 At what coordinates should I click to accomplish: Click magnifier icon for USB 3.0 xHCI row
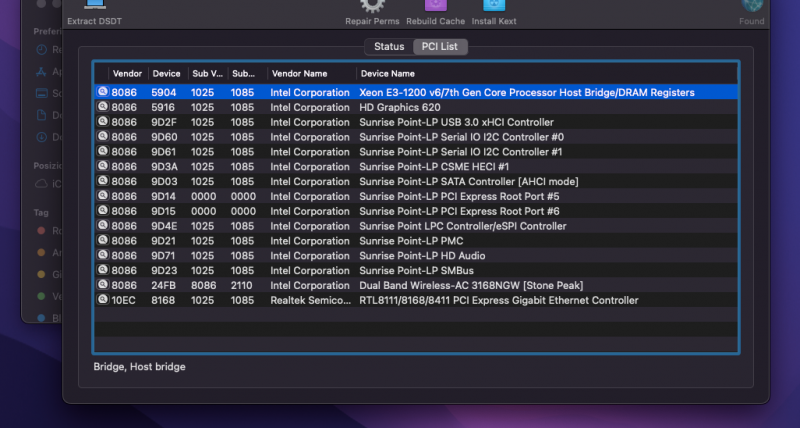103,121
